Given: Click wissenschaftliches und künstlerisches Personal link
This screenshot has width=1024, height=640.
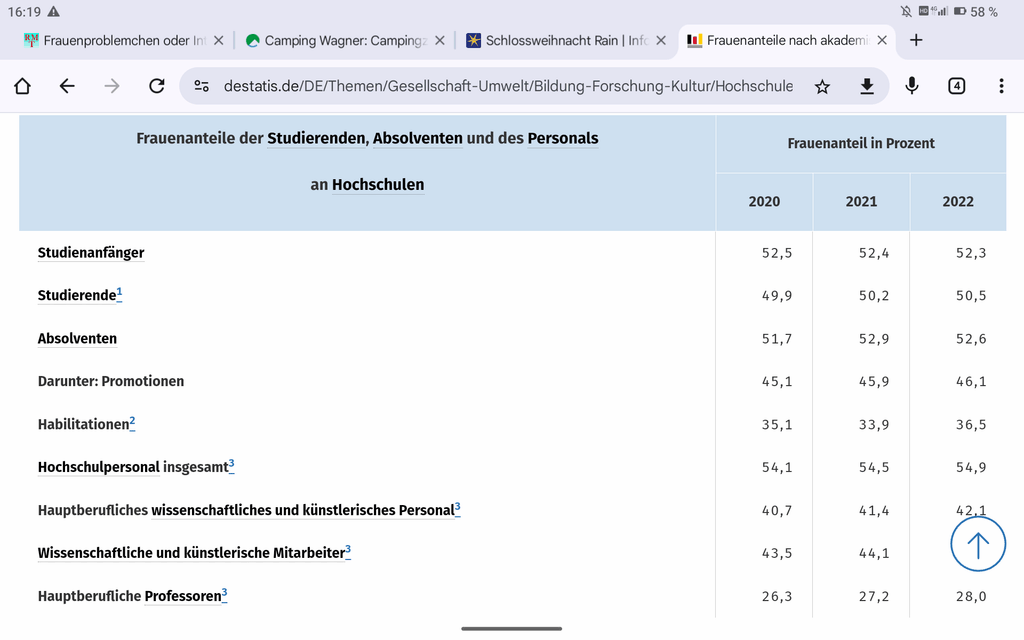Looking at the screenshot, I should click(x=303, y=510).
